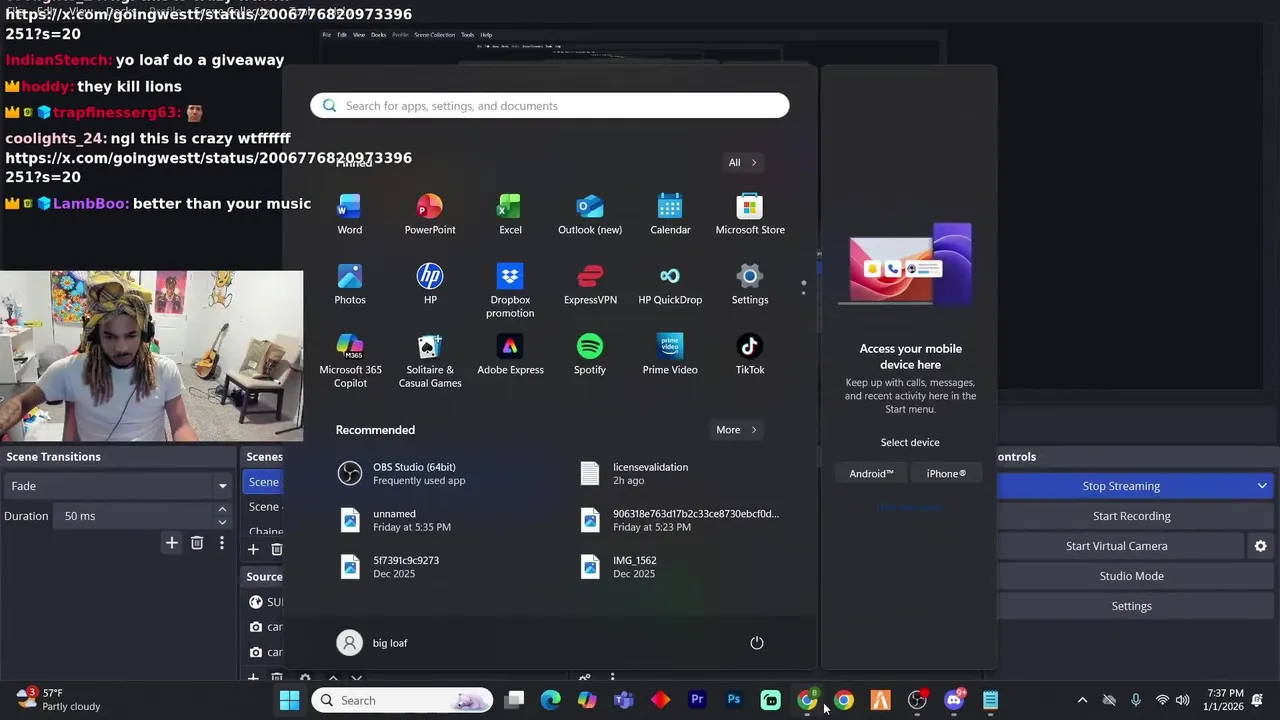Enable Studio Mode
This screenshot has height=720, width=1280.
click(x=1131, y=576)
